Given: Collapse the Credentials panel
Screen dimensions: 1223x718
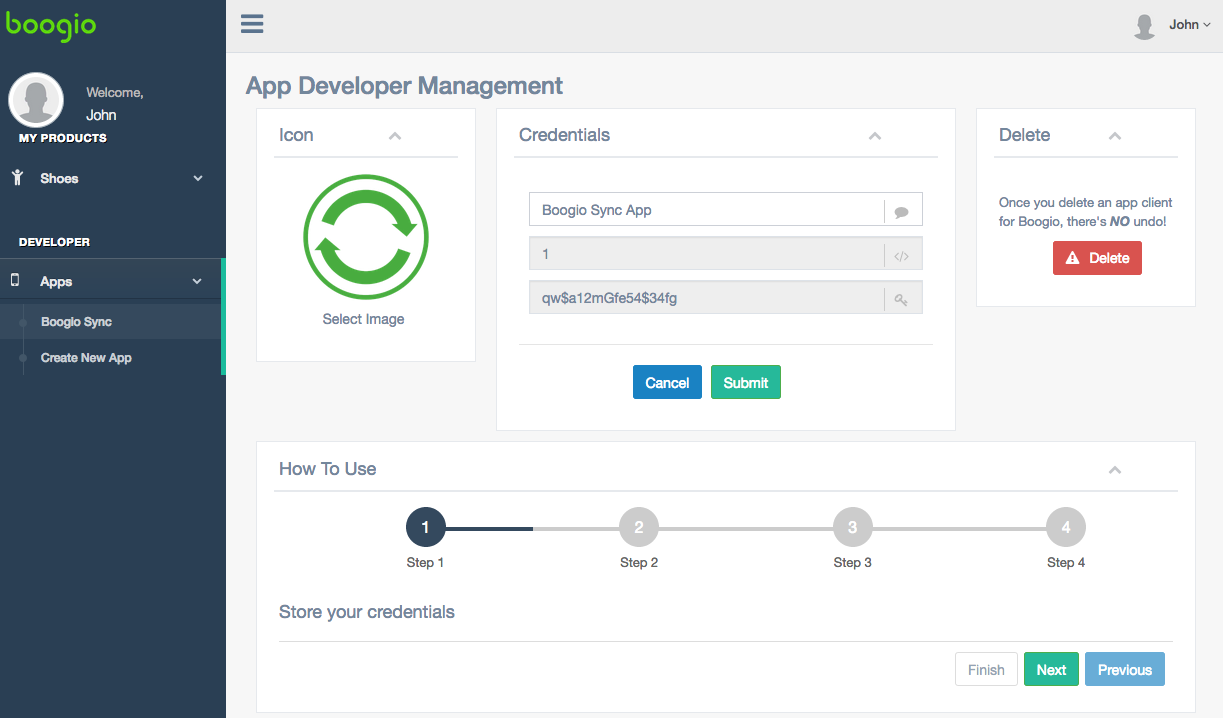Looking at the screenshot, I should [x=875, y=136].
